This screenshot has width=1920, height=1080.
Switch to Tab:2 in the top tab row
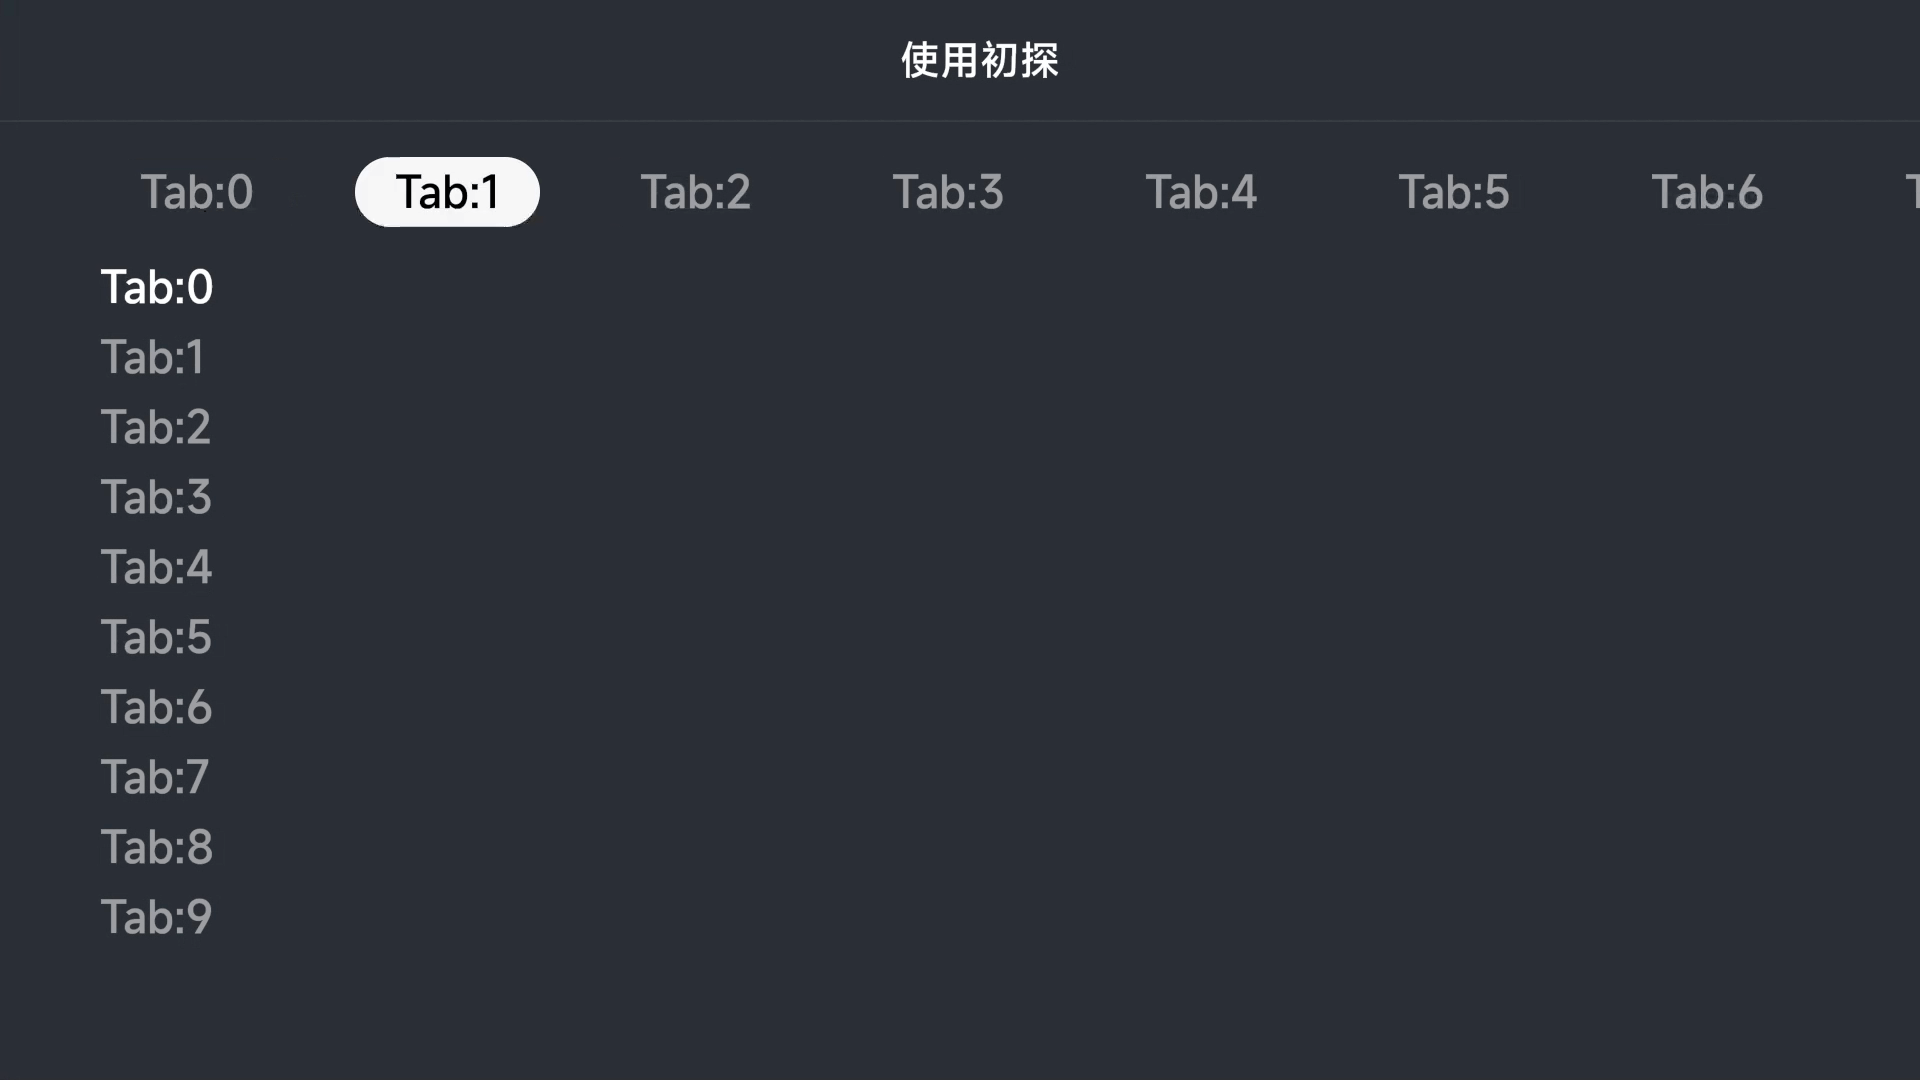(695, 192)
